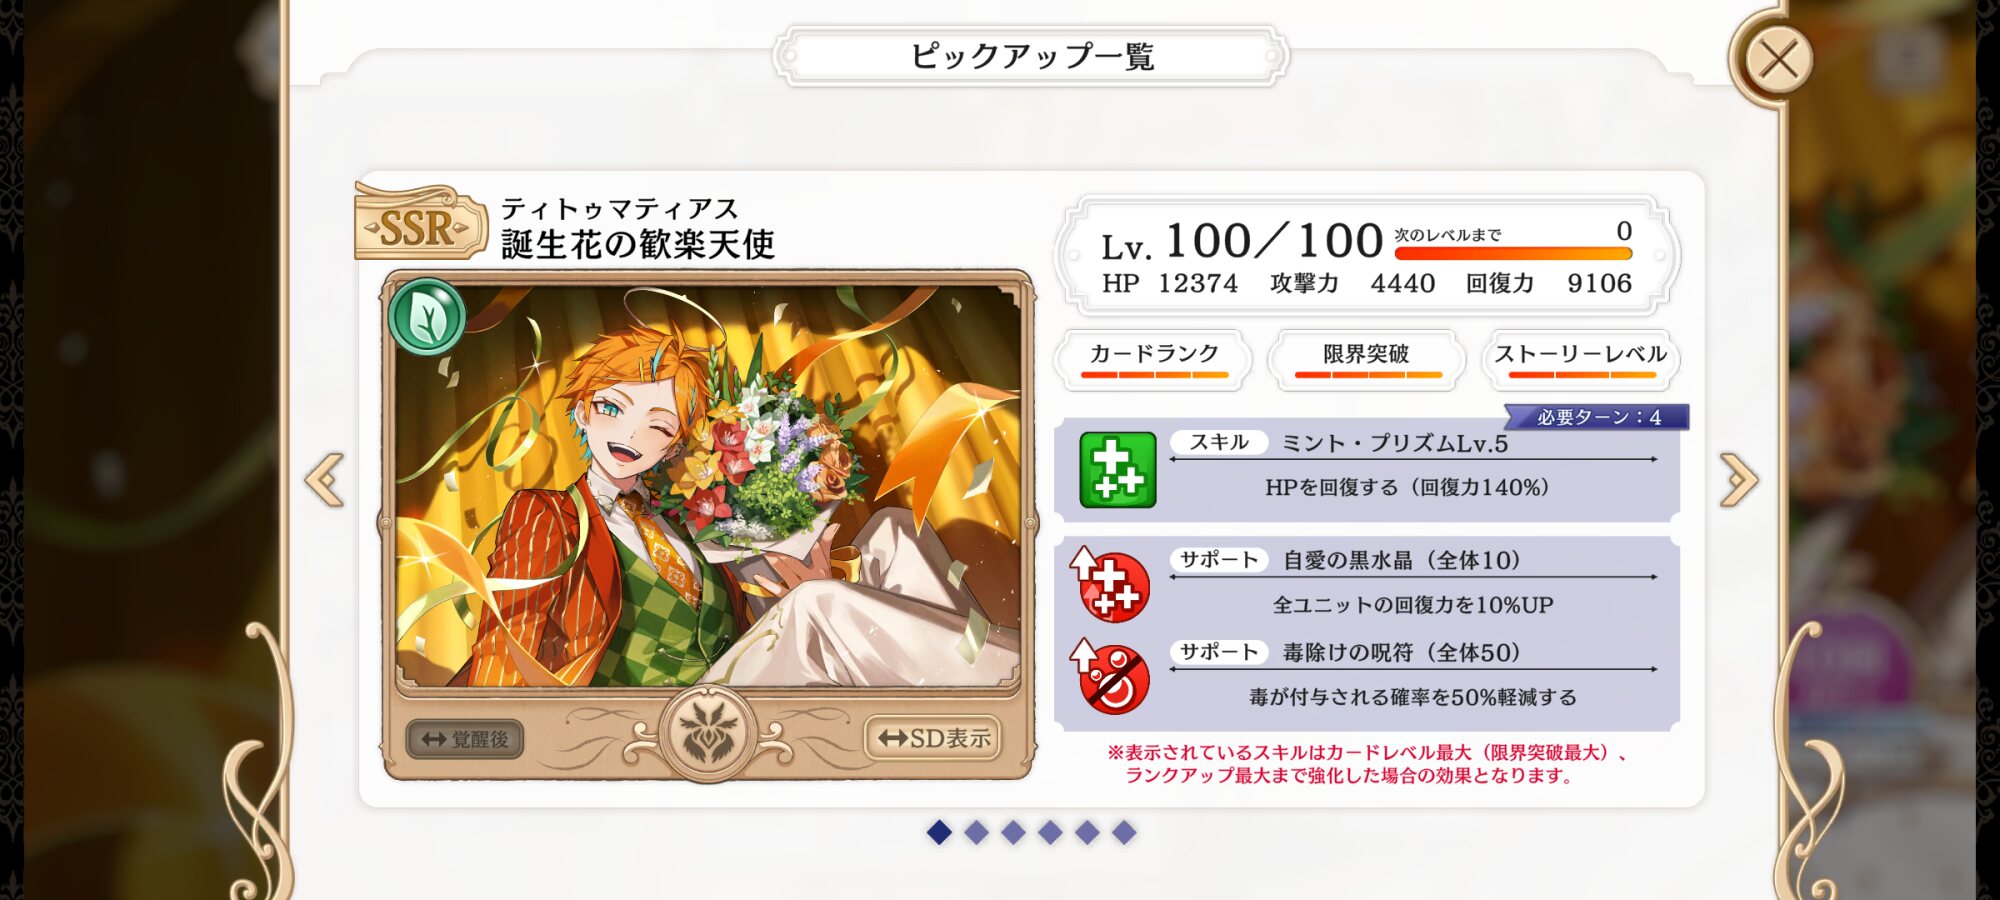This screenshot has width=2000, height=900.
Task: Open the ストーリーレベル gauge
Action: 1581,360
